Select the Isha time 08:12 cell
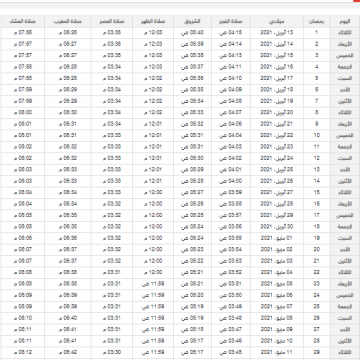This screenshot has width=360, height=360. (23, 352)
